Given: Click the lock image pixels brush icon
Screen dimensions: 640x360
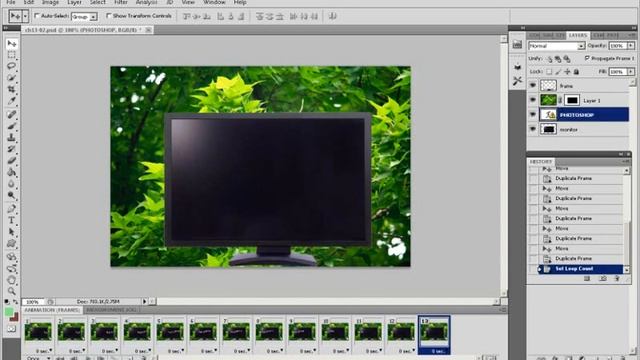Looking at the screenshot, I should click(x=558, y=72).
